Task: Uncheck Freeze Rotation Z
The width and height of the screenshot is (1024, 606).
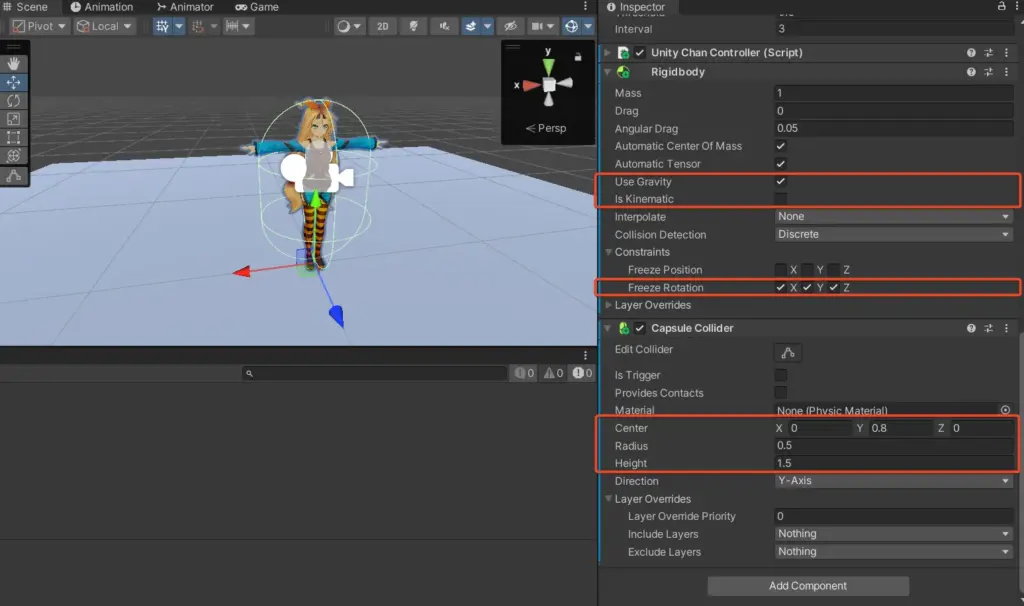Action: (833, 287)
